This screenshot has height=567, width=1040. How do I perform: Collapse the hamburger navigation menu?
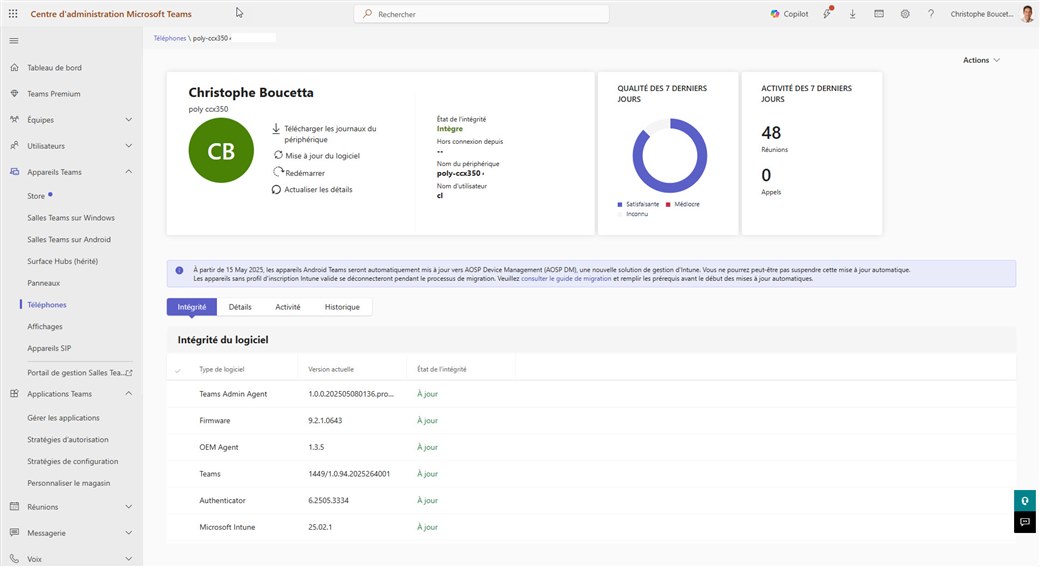pos(14,40)
